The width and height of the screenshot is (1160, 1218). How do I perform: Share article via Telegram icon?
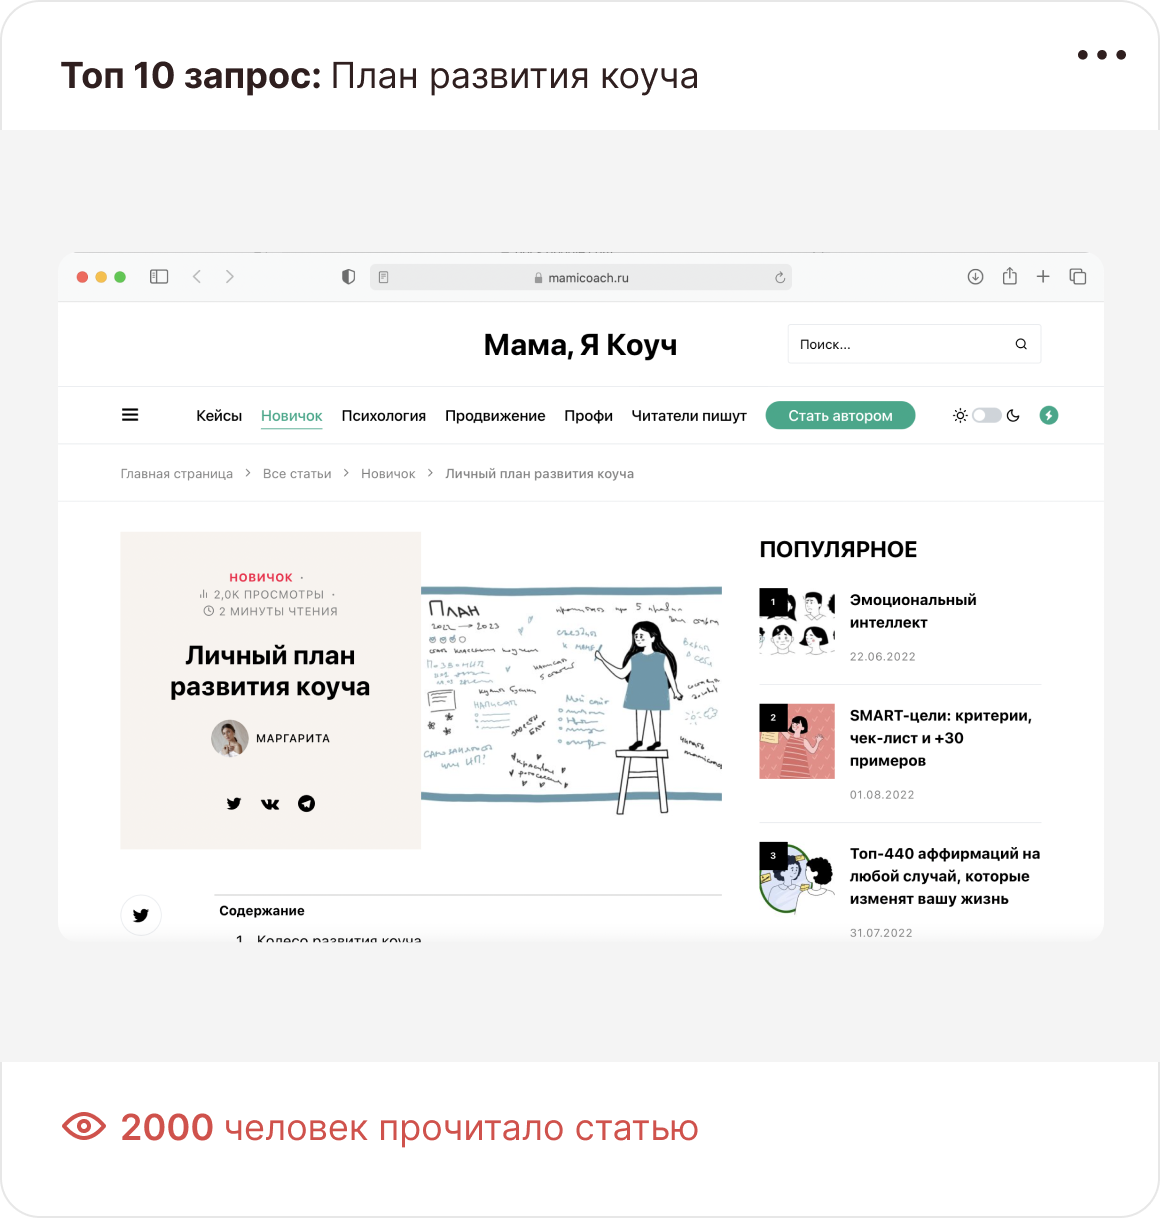[307, 803]
